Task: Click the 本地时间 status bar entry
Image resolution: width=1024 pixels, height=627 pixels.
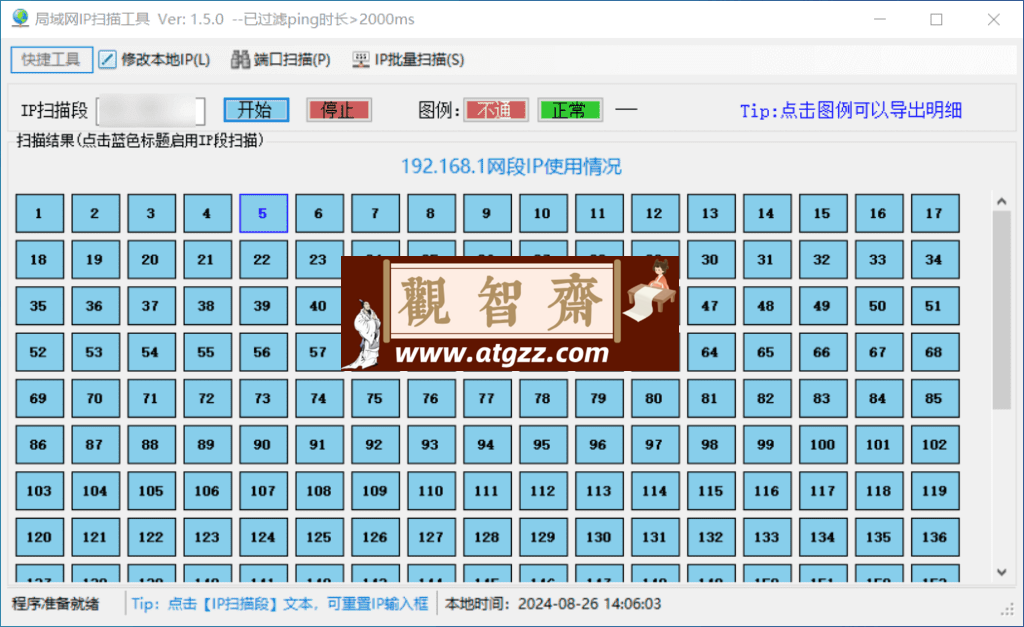Action: click(552, 603)
